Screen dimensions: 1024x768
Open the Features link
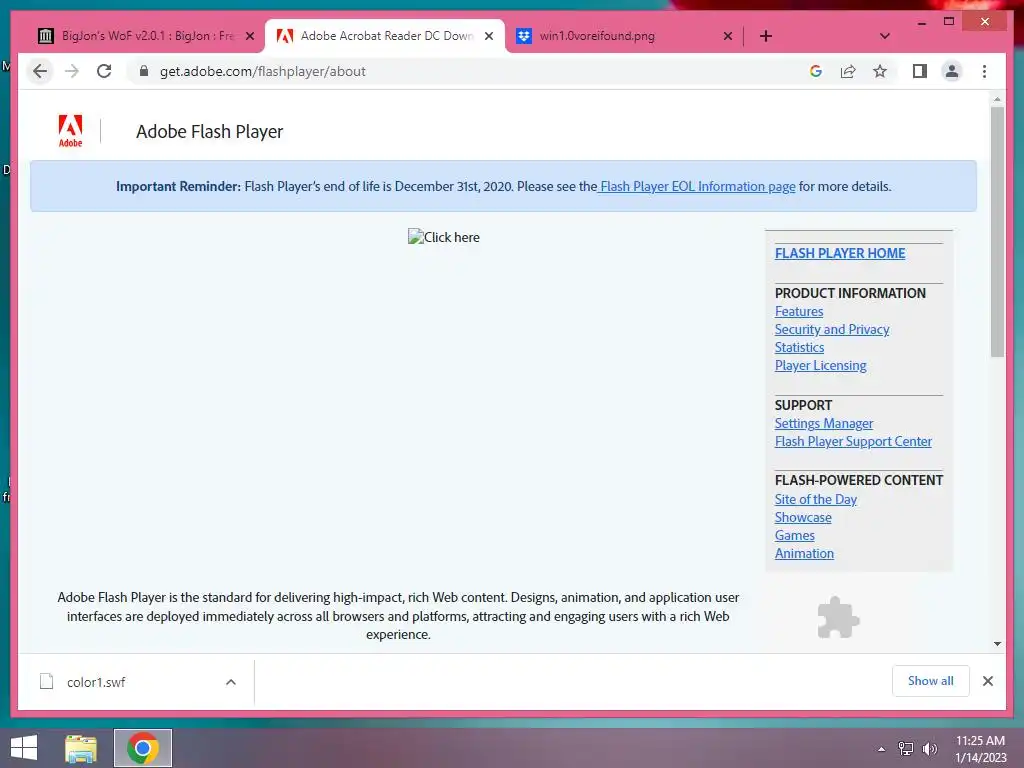pyautogui.click(x=799, y=312)
